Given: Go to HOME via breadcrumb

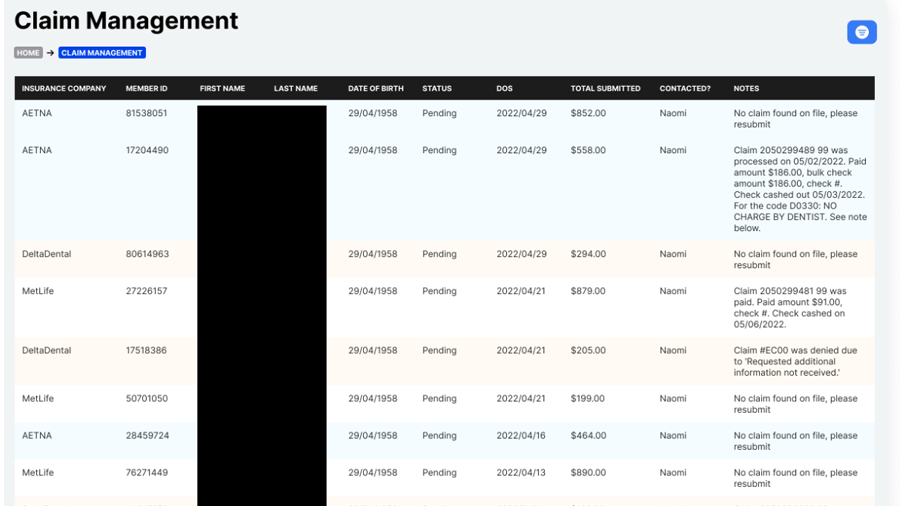Looking at the screenshot, I should (28, 53).
